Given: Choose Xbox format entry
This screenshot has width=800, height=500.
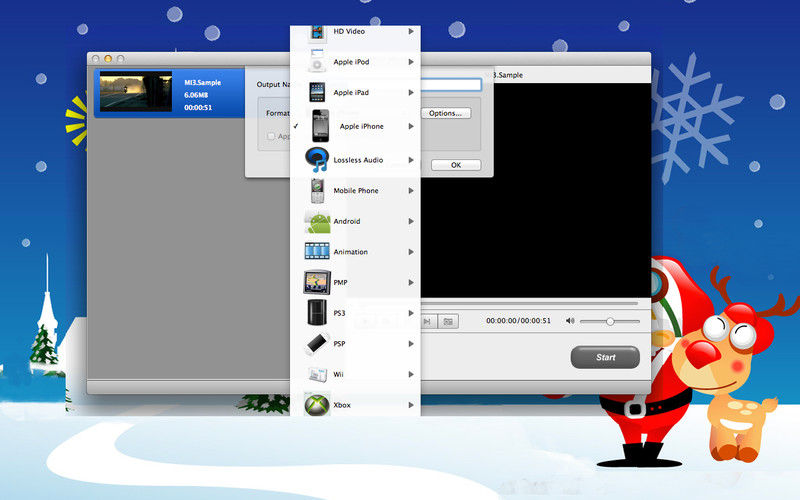Looking at the screenshot, I should (355, 404).
